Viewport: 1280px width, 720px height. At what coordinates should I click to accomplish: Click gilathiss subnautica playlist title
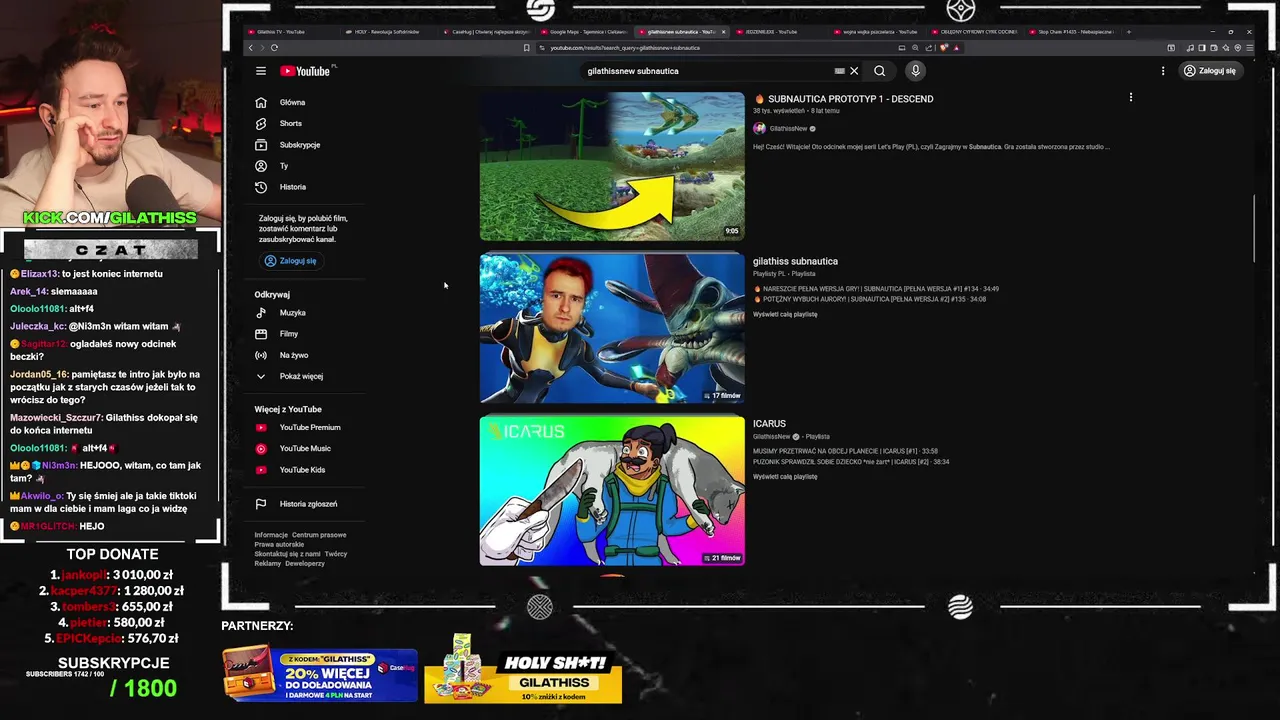tap(795, 261)
